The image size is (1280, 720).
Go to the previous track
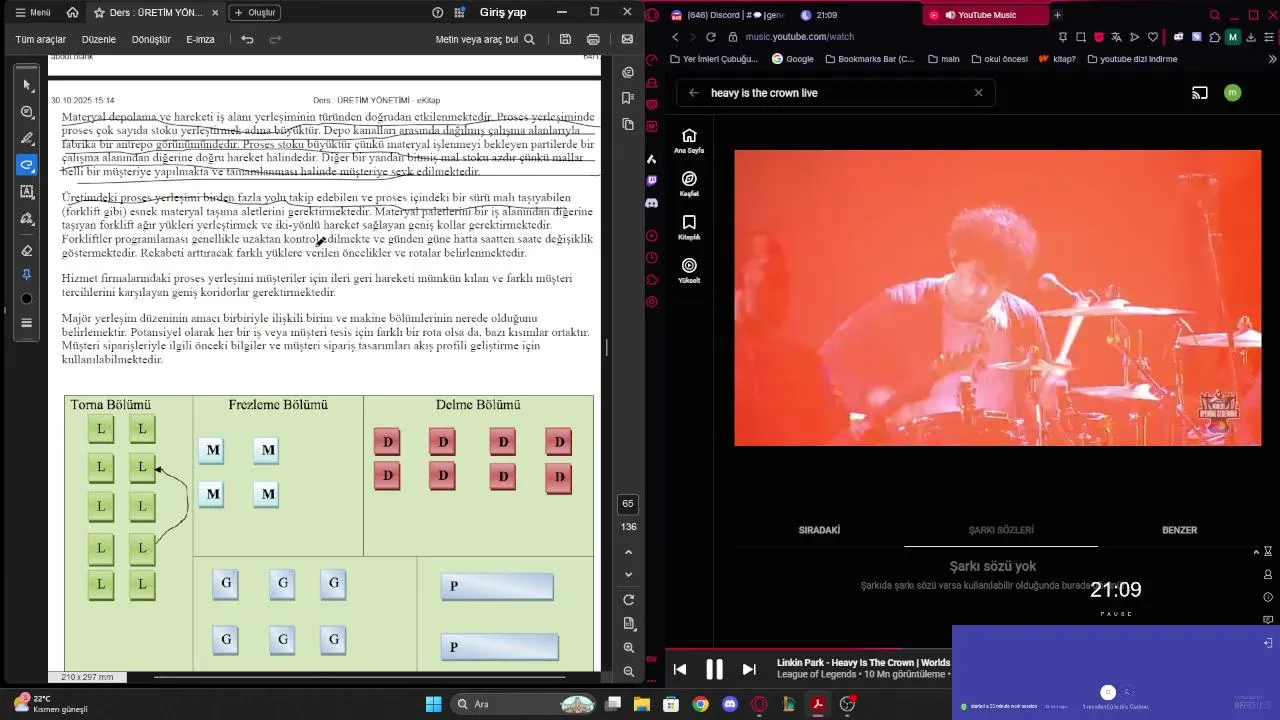point(680,669)
